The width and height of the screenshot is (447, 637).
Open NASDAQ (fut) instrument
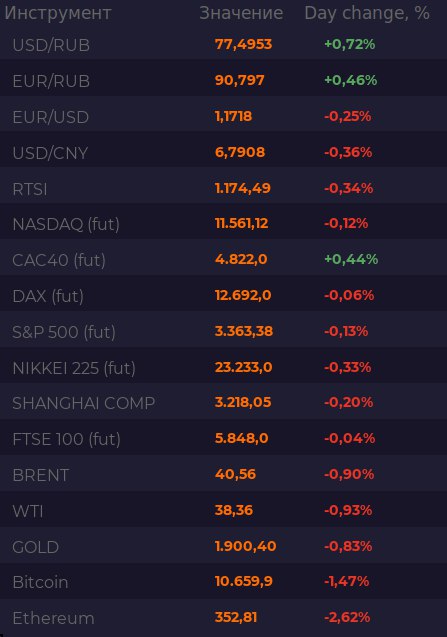tap(66, 224)
